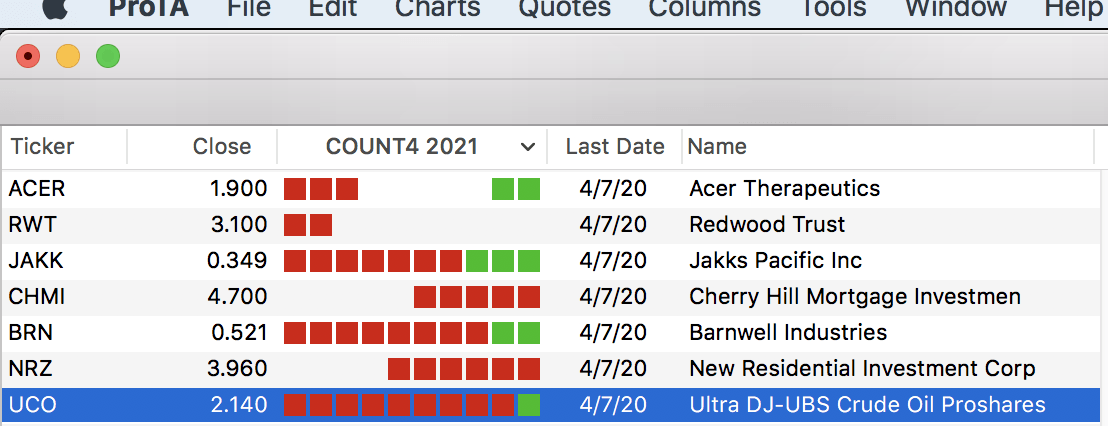
Task: Open the Window menu
Action: tap(955, 7)
